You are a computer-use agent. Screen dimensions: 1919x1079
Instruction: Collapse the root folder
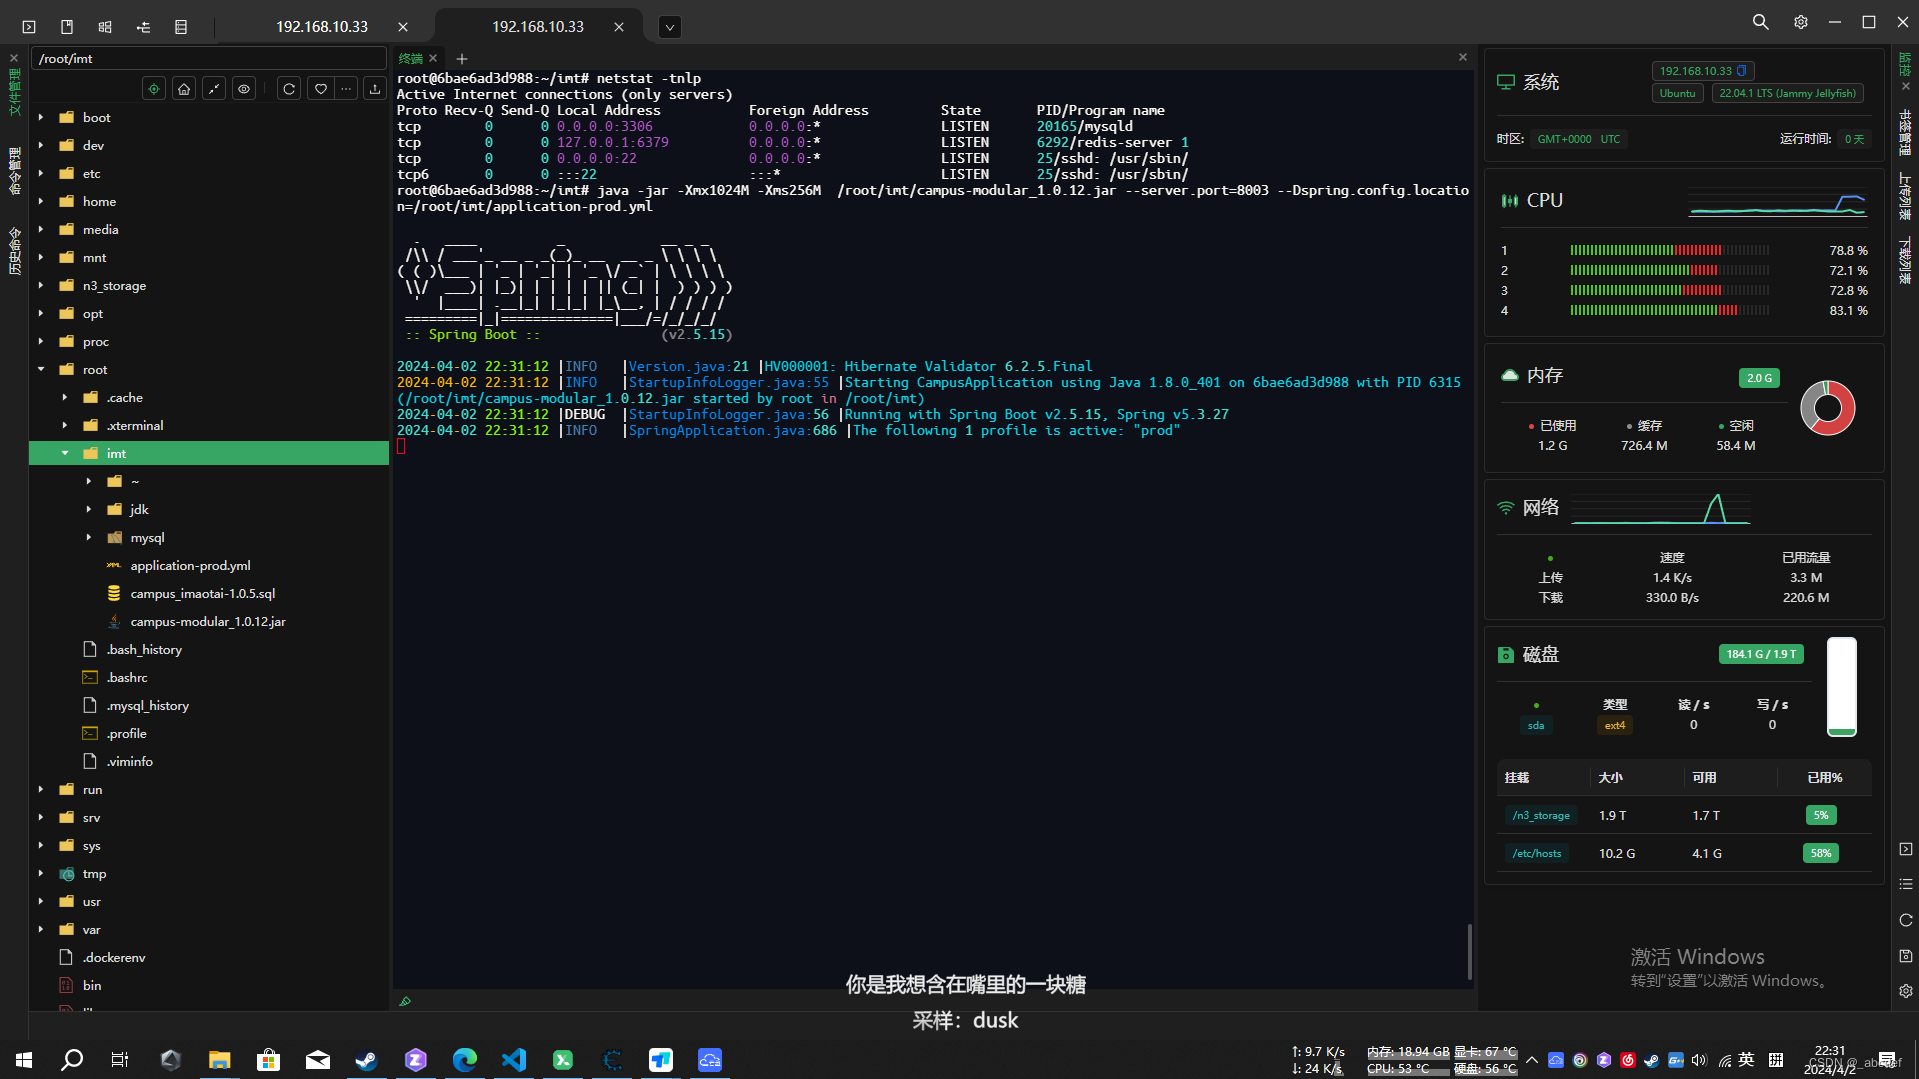pos(41,369)
